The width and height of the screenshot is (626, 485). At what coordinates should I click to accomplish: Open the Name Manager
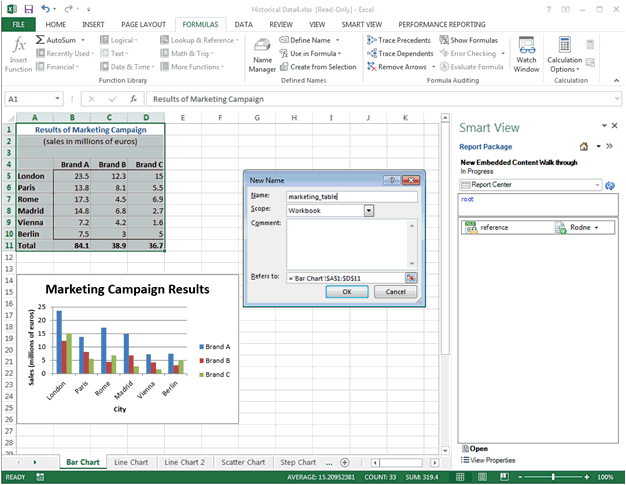click(x=262, y=55)
